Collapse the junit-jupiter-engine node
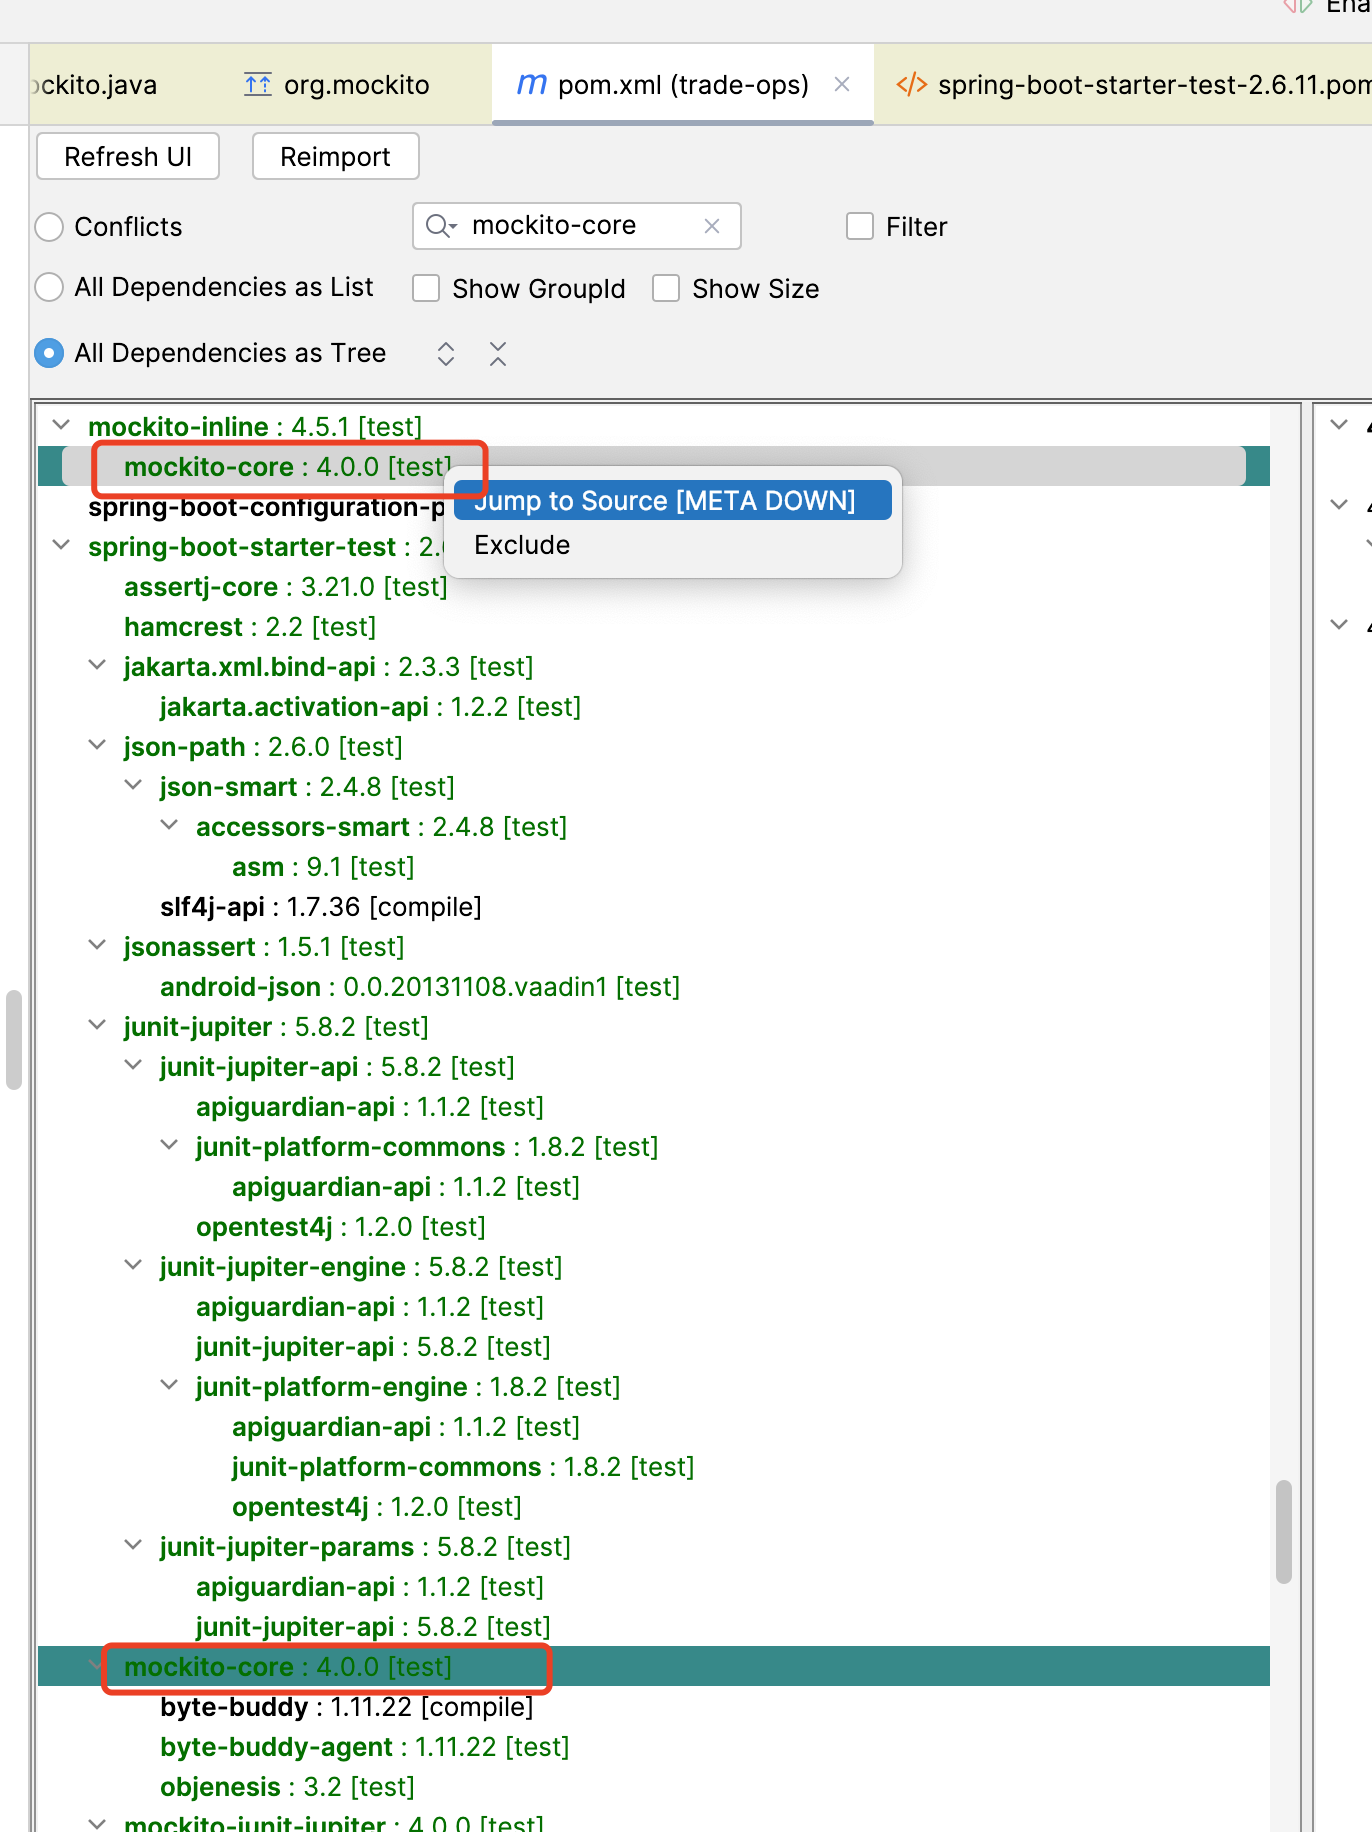Viewport: 1372px width, 1832px height. 134,1266
